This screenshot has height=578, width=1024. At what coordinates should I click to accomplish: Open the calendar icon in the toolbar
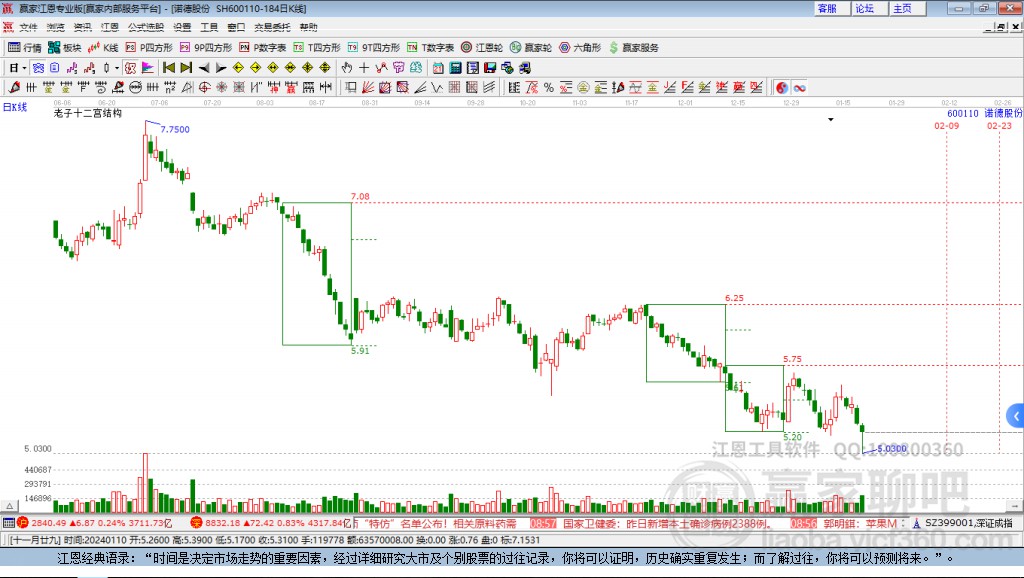tap(438, 67)
